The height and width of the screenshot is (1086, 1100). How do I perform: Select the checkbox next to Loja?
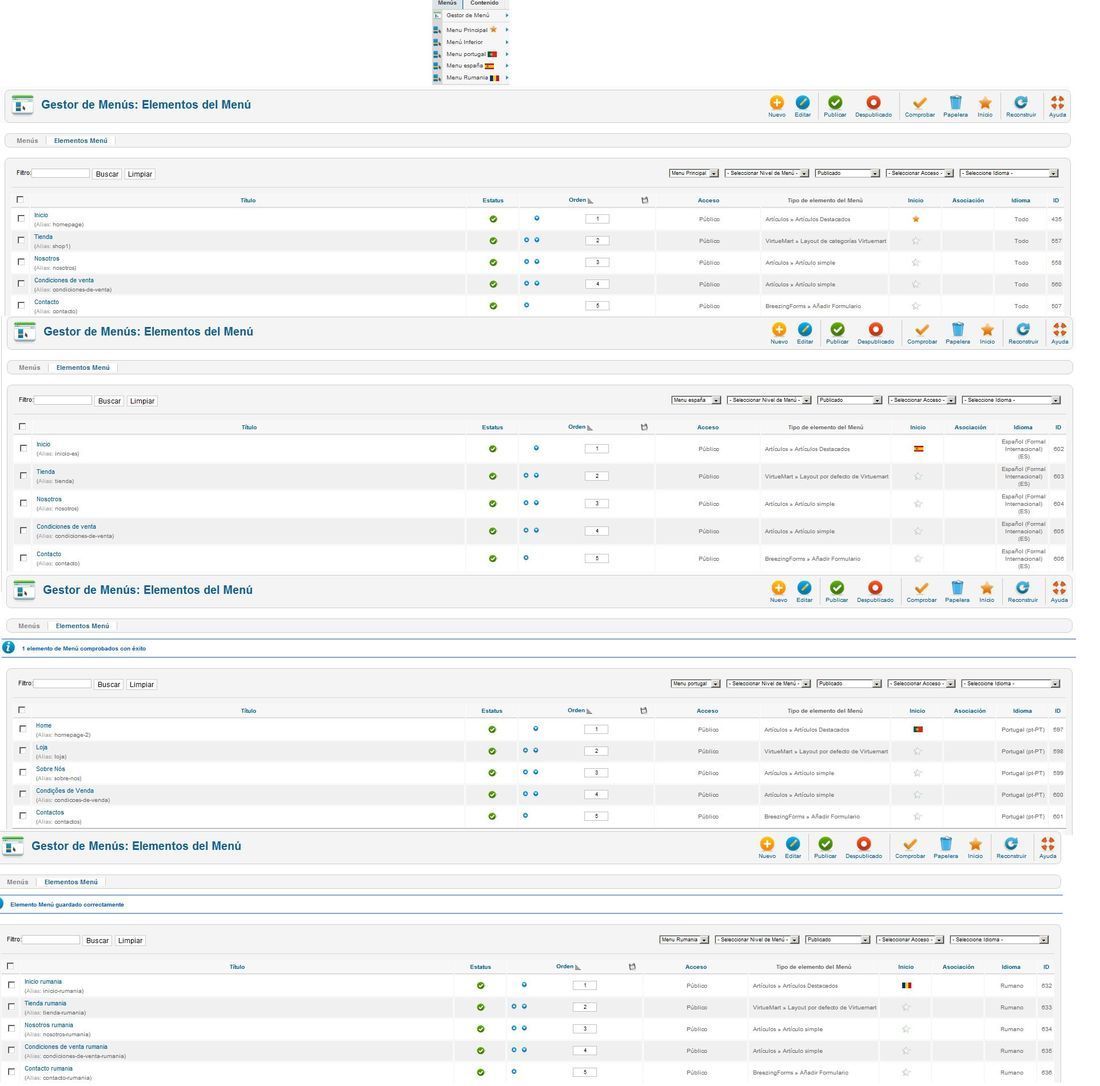22,751
